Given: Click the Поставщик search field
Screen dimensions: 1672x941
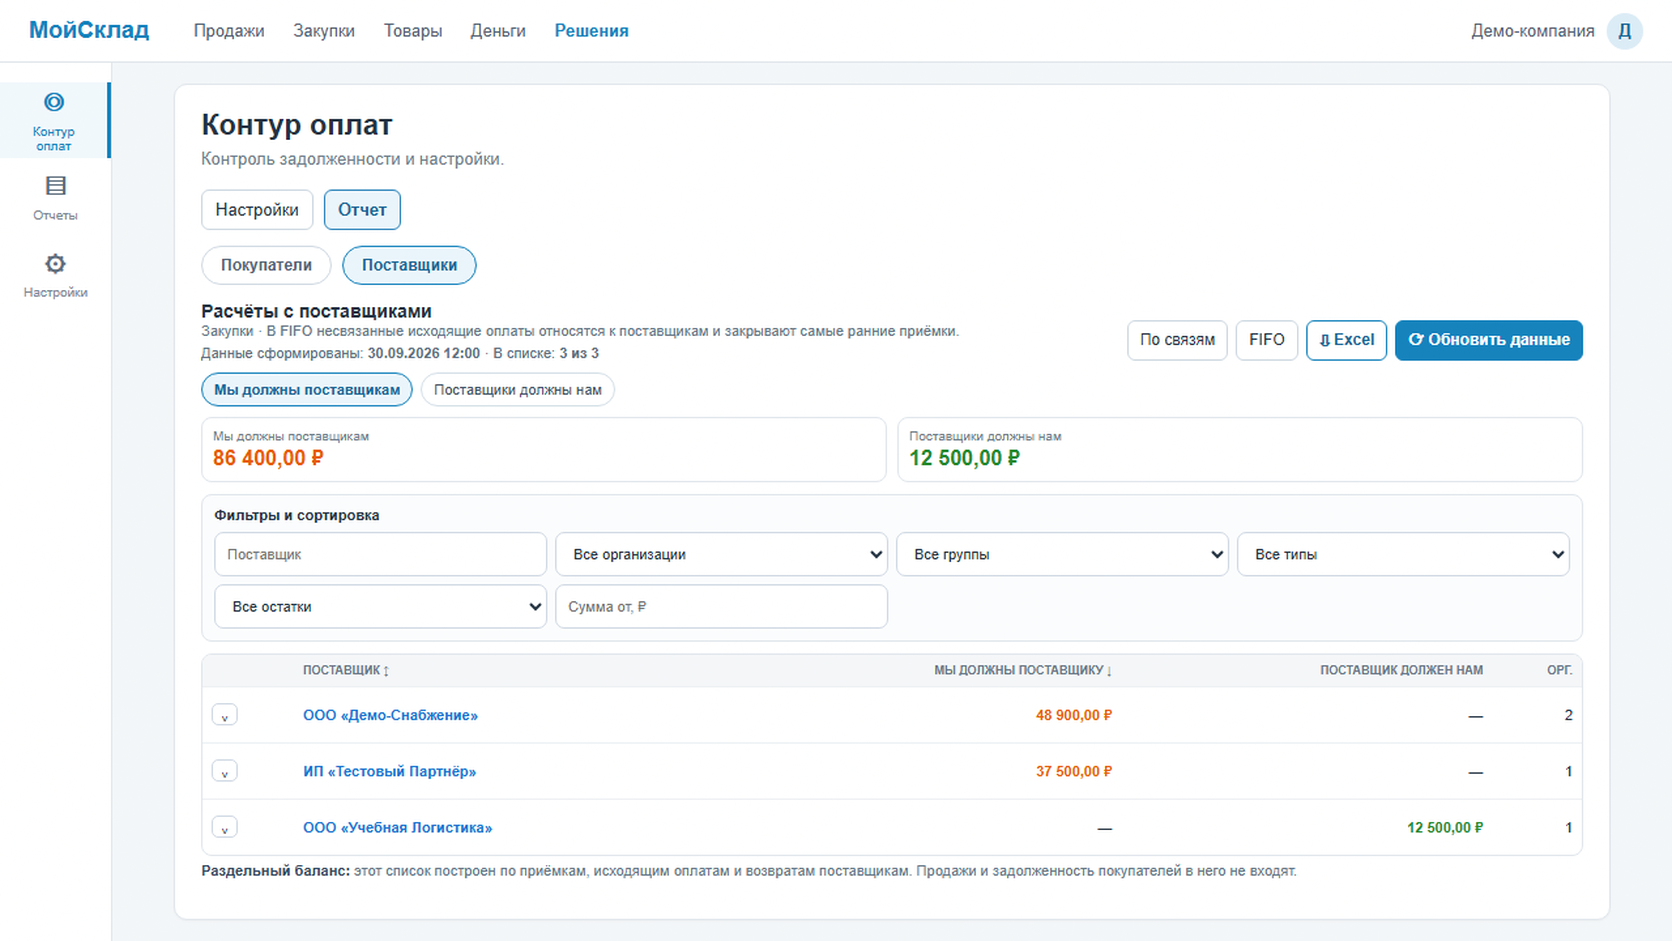Looking at the screenshot, I should [380, 554].
